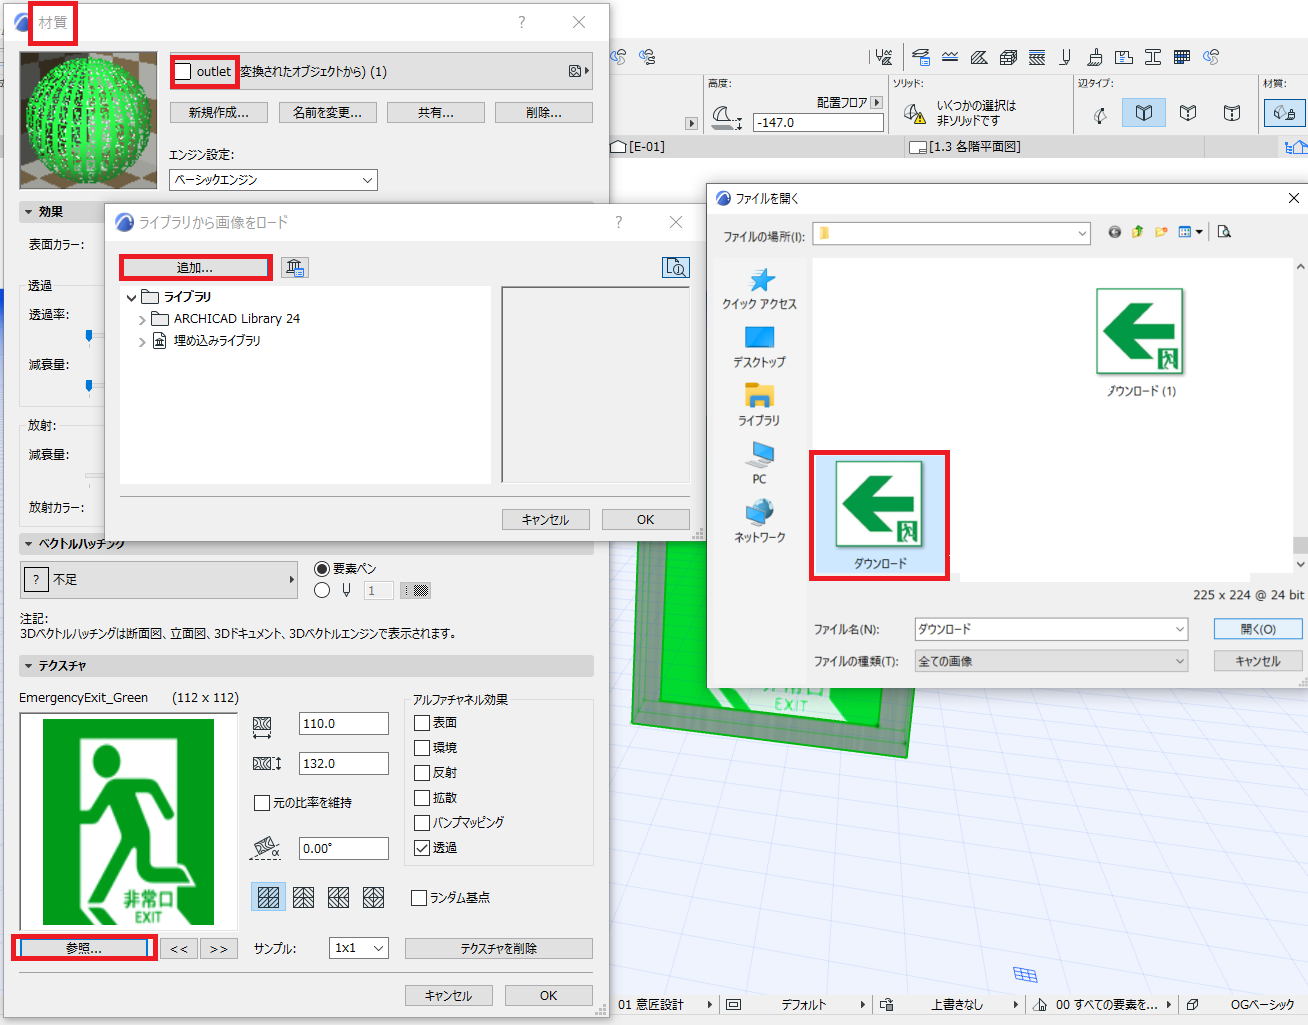The height and width of the screenshot is (1025, 1308).
Task: Select the ダウンロード image thumbnail
Action: (880, 516)
